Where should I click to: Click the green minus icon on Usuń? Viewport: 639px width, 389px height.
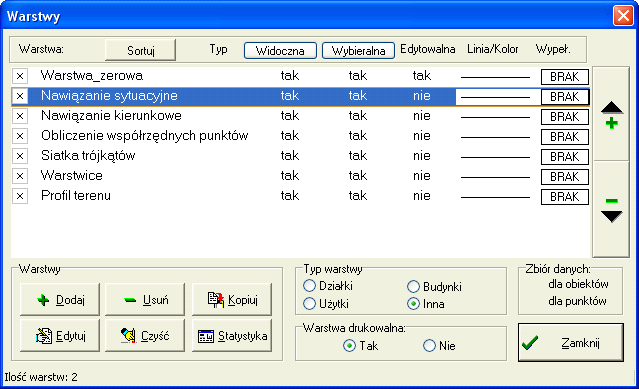(130, 301)
